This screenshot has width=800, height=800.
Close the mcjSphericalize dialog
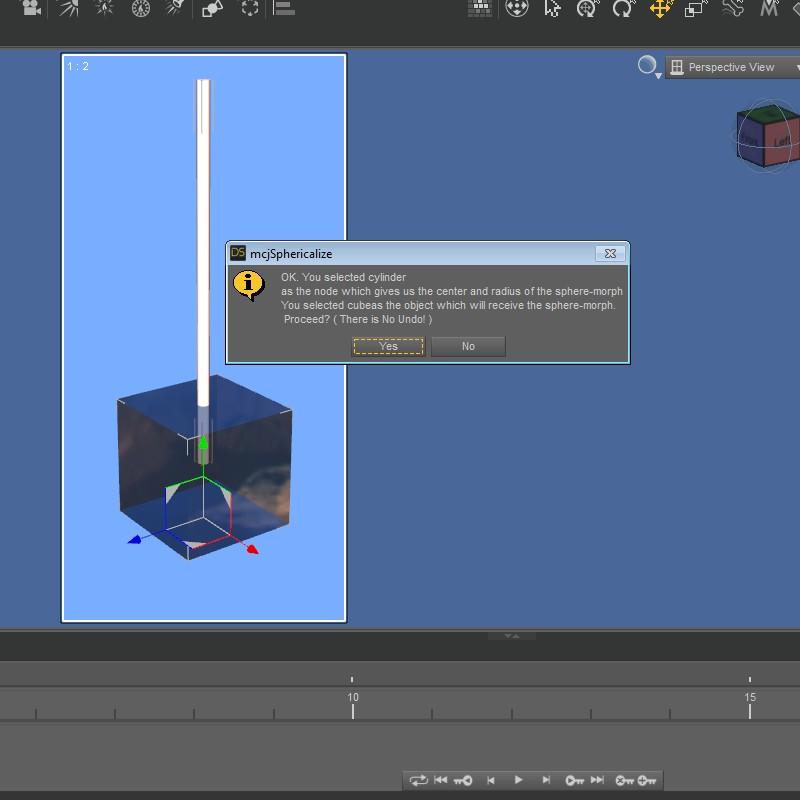610,254
